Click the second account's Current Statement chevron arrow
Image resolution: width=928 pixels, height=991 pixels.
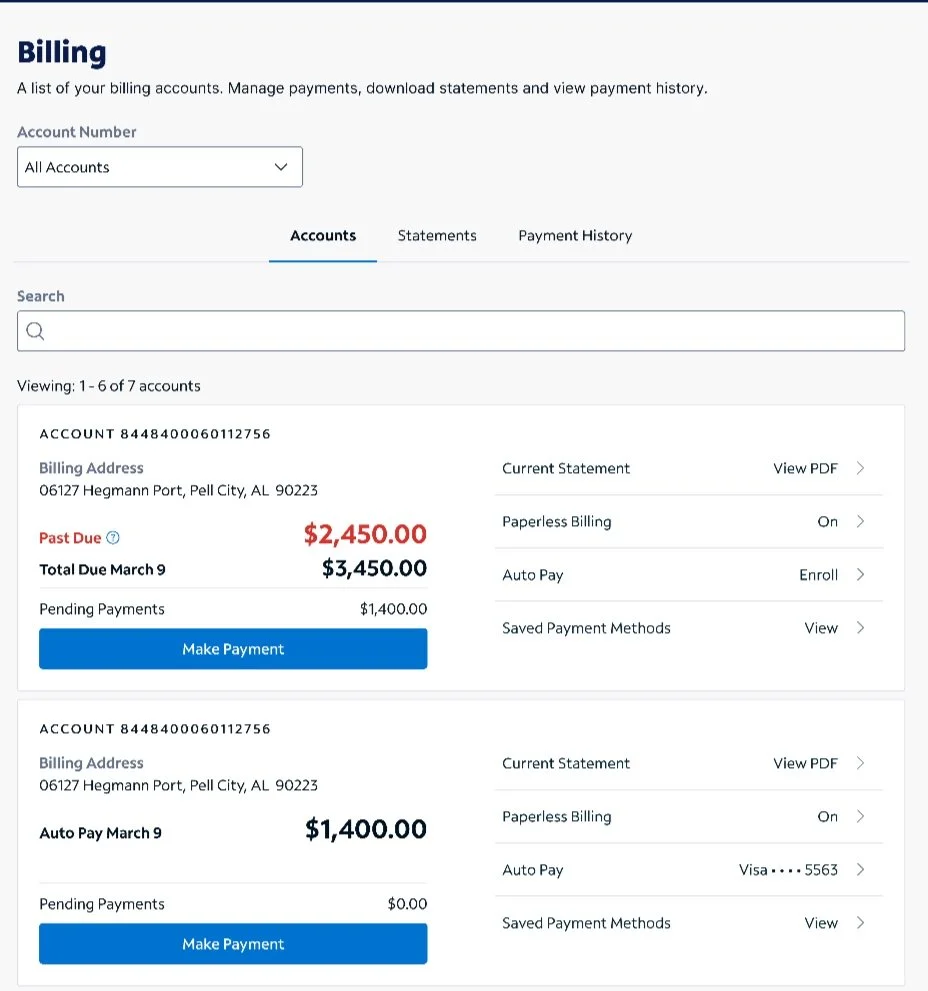click(860, 763)
